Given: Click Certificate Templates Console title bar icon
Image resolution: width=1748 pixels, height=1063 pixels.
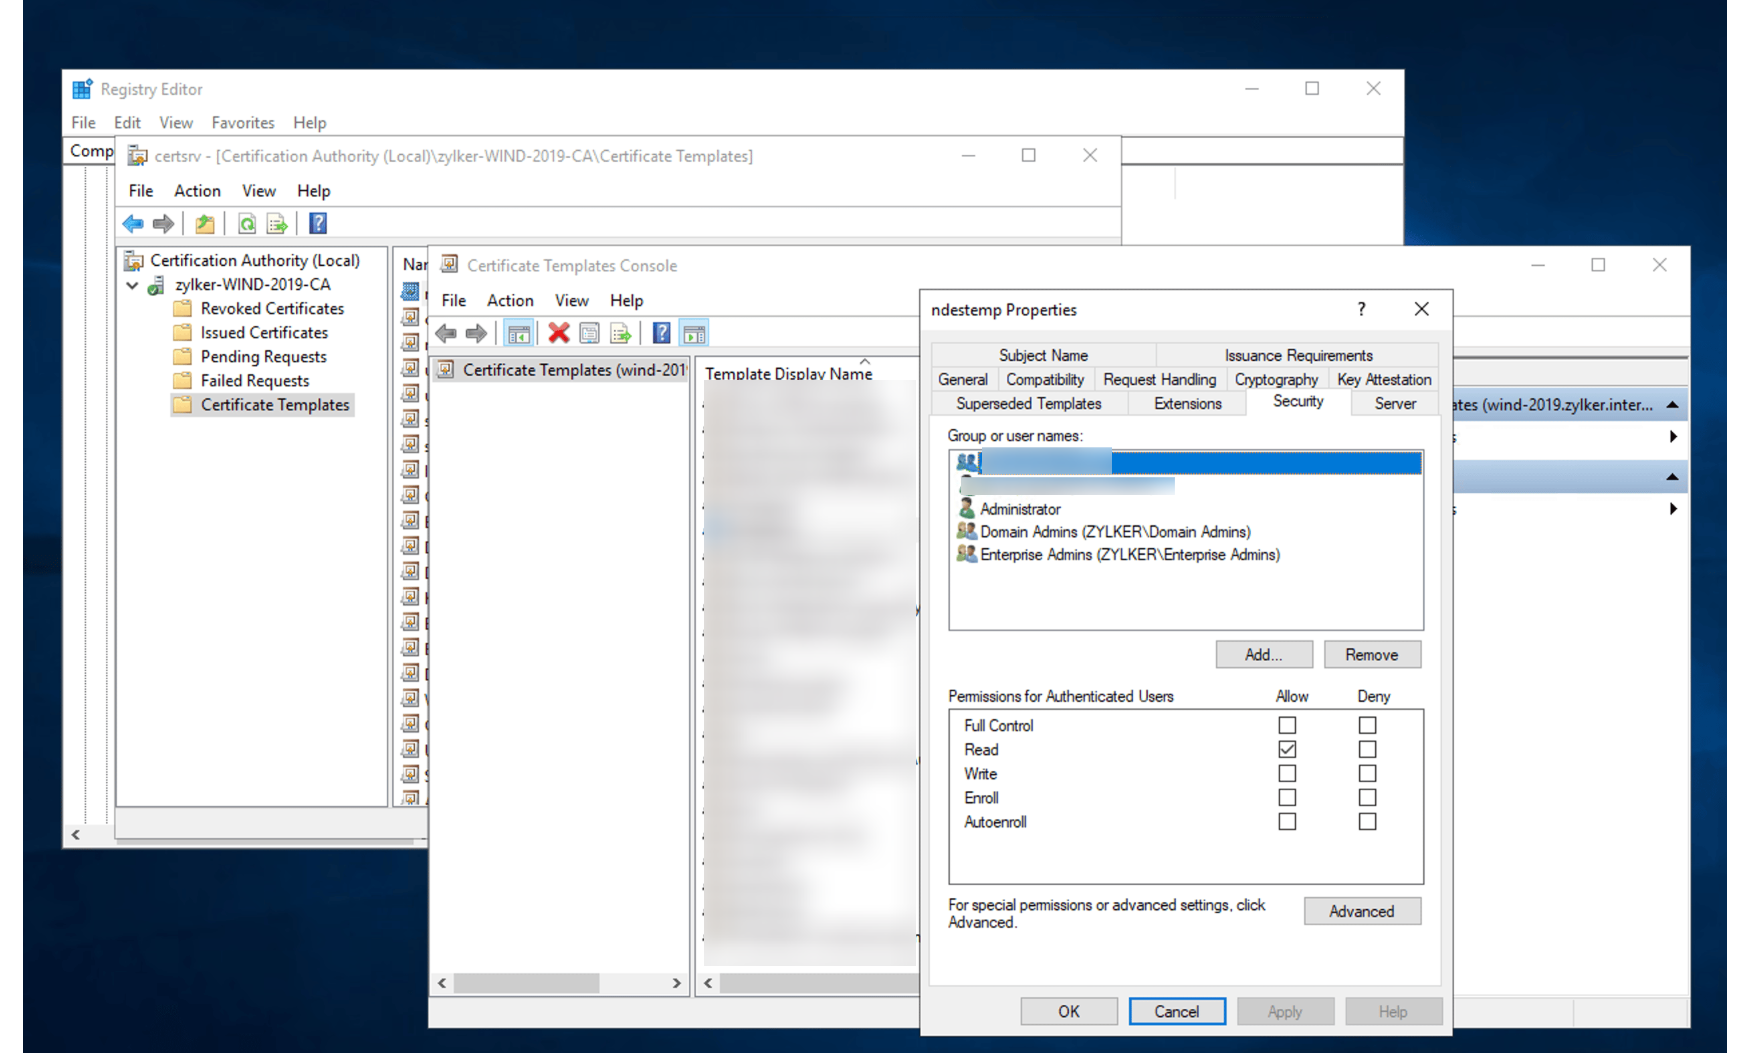Looking at the screenshot, I should click(450, 265).
